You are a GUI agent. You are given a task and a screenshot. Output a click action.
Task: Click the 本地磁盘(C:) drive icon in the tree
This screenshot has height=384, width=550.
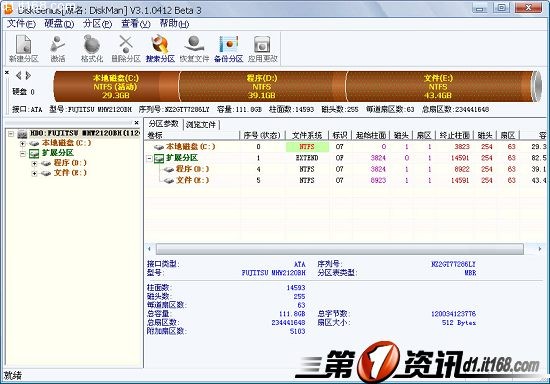pyautogui.click(x=34, y=143)
